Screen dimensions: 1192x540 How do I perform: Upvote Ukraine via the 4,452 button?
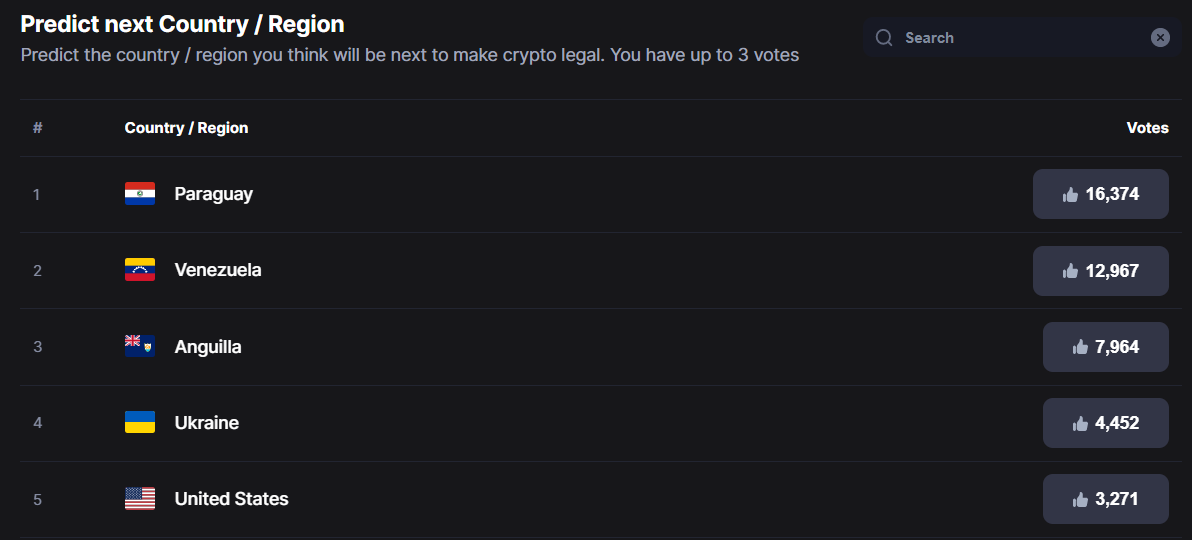pos(1105,423)
